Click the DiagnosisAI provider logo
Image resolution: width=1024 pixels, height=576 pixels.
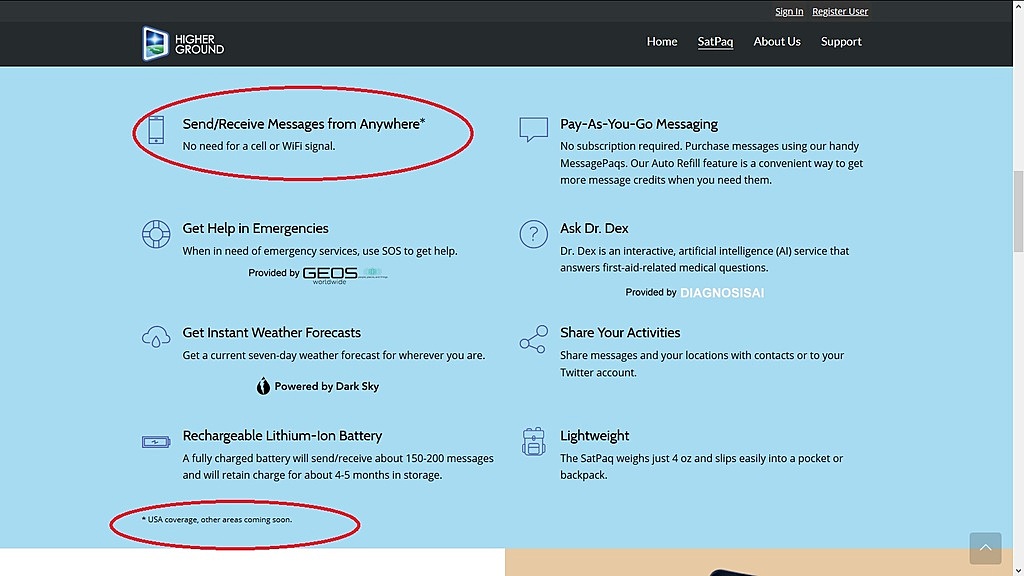pos(722,293)
